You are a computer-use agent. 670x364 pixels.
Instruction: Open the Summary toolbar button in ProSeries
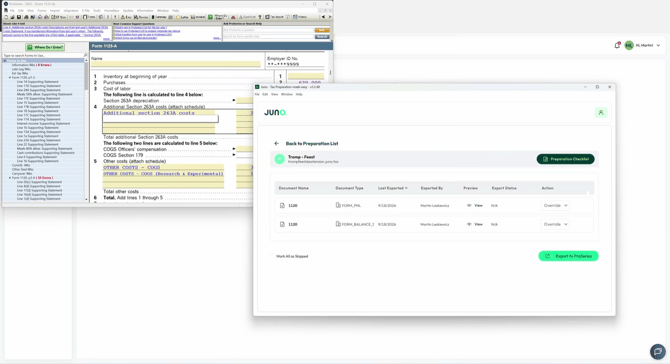(159, 17)
